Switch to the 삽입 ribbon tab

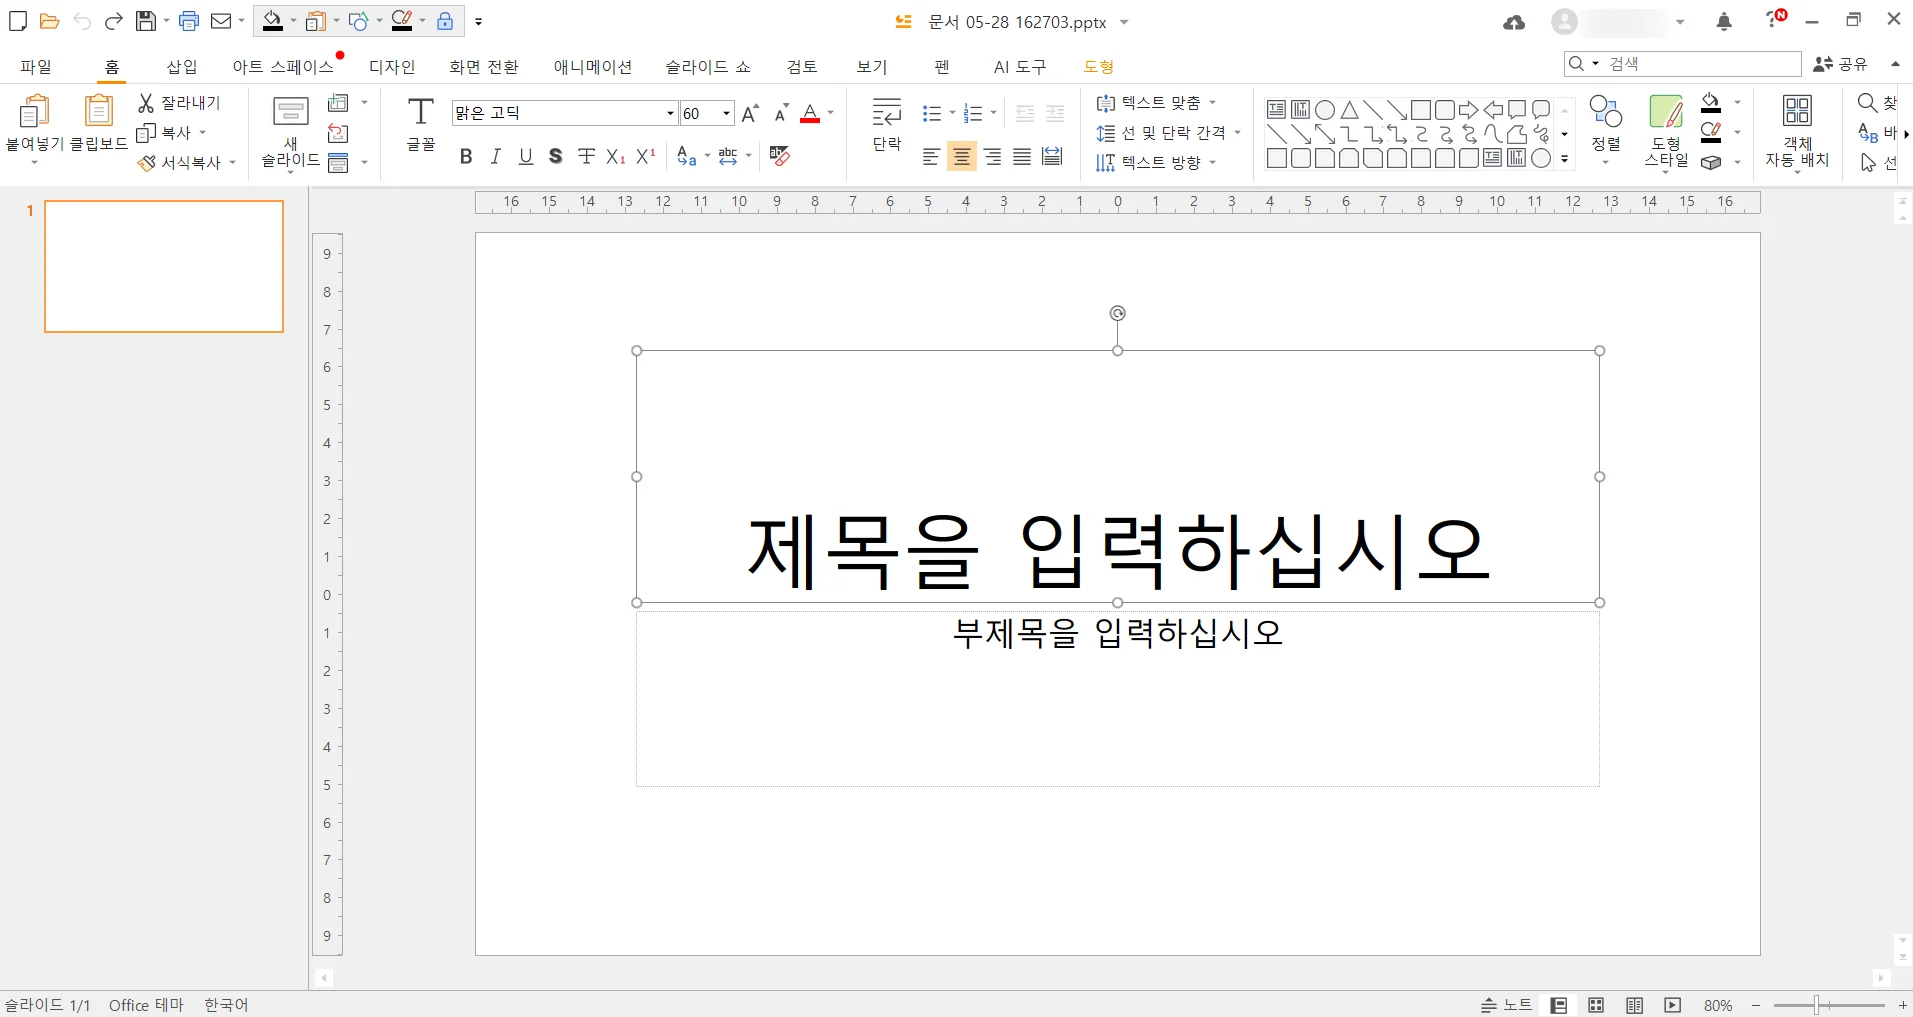point(180,66)
